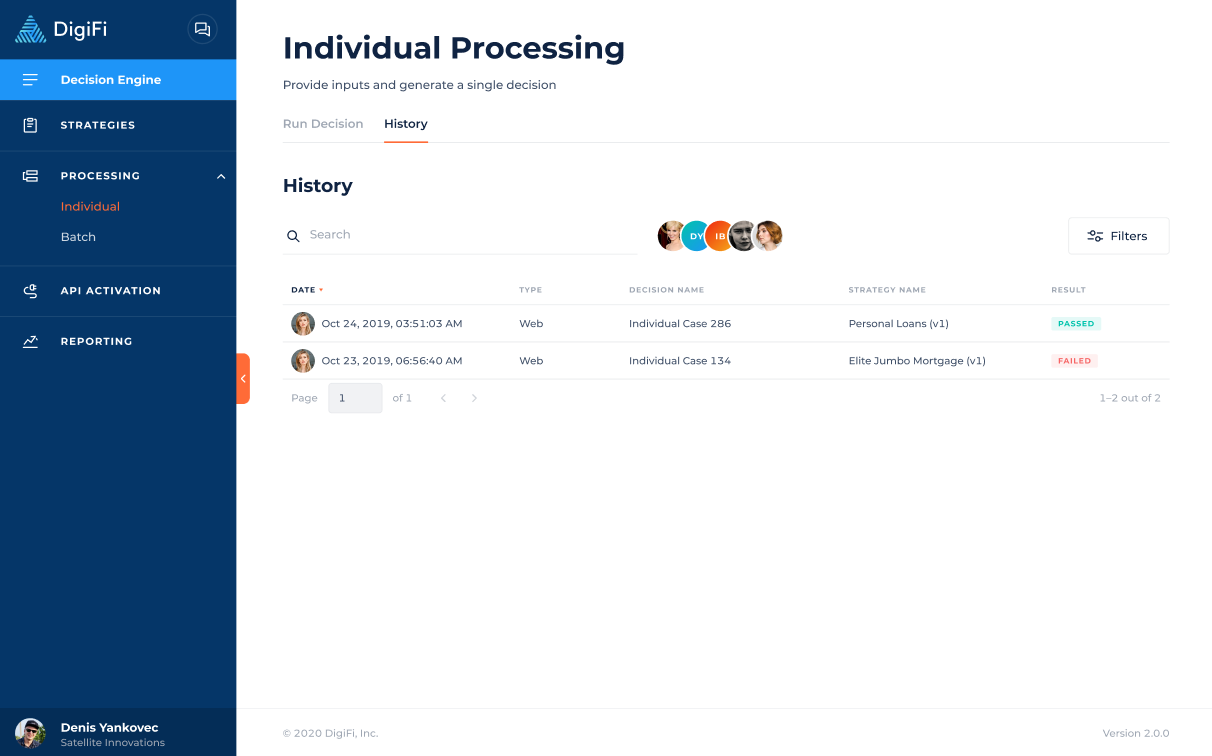Click Web type in Case 134 row
This screenshot has height=756, width=1212.
(531, 361)
